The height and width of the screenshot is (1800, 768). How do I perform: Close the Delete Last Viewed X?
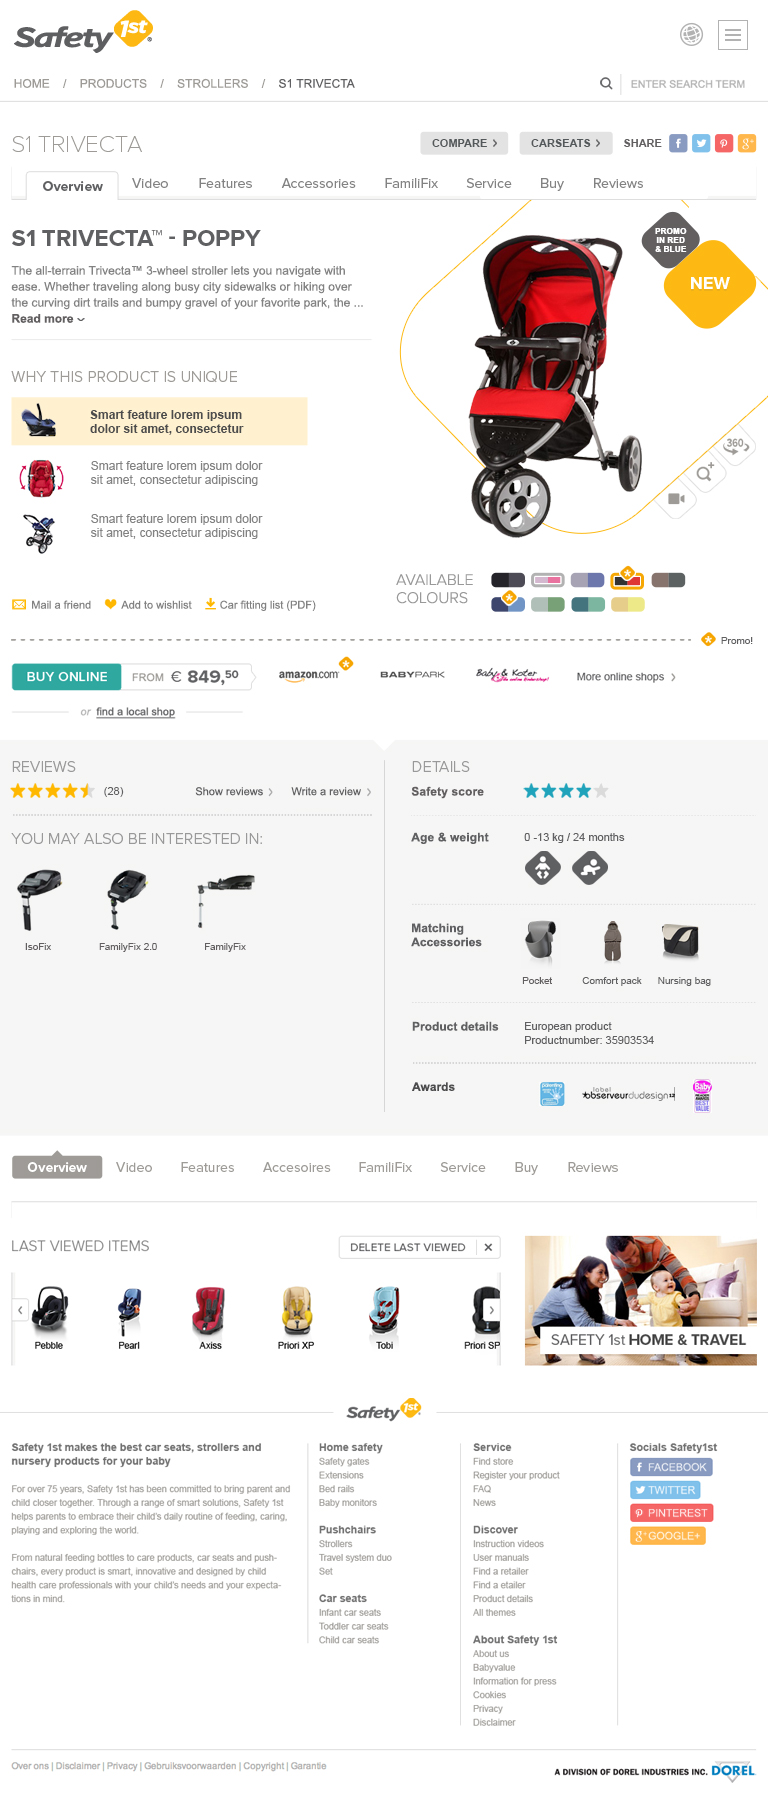point(488,1247)
